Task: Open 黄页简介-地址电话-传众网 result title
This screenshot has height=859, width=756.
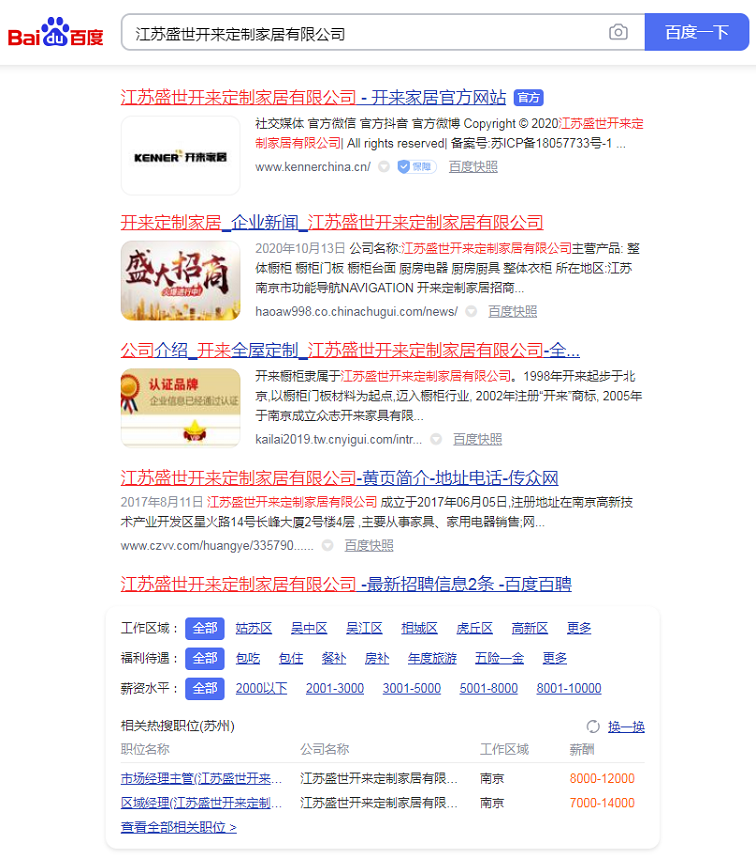Action: [339, 478]
